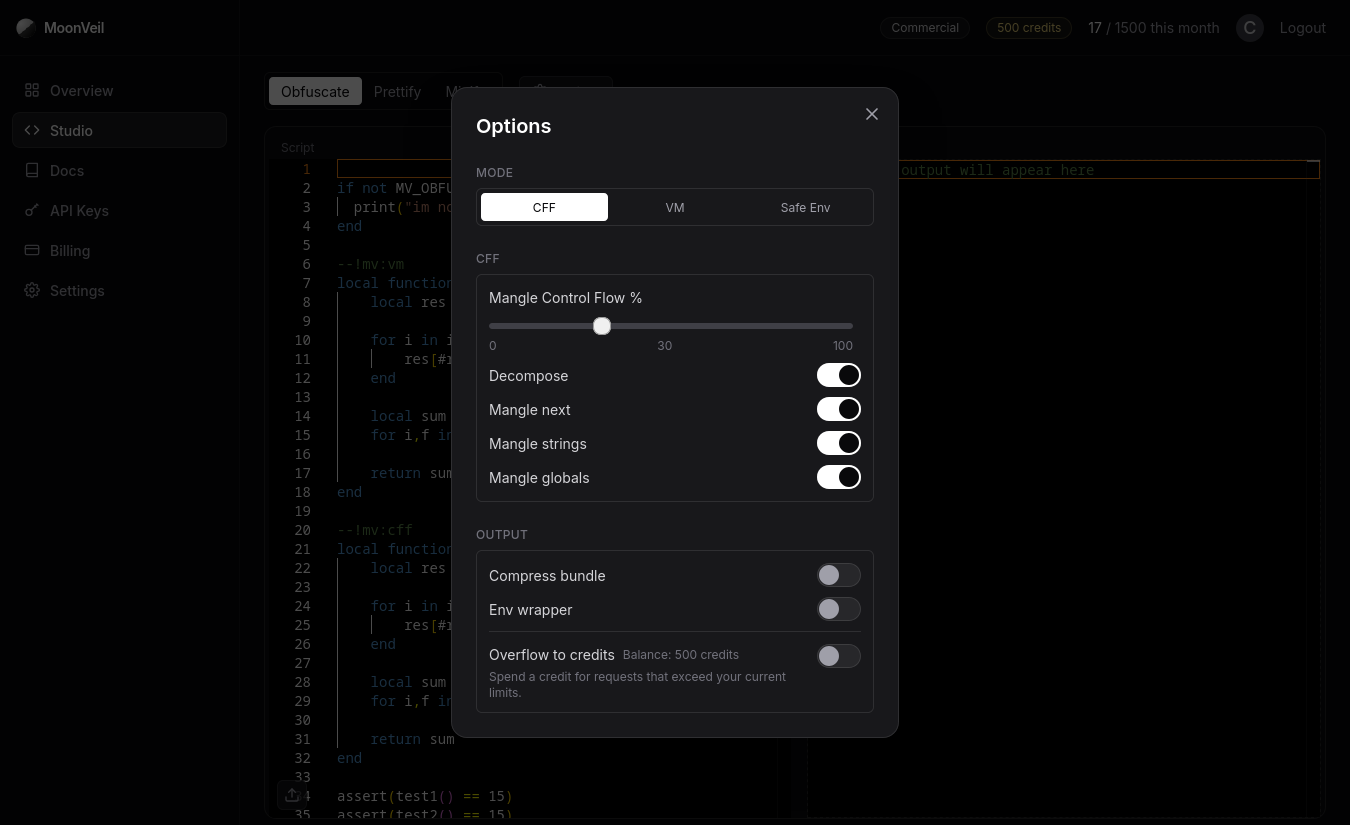Click the API Keys key icon
Image resolution: width=1350 pixels, height=825 pixels.
pyautogui.click(x=32, y=210)
